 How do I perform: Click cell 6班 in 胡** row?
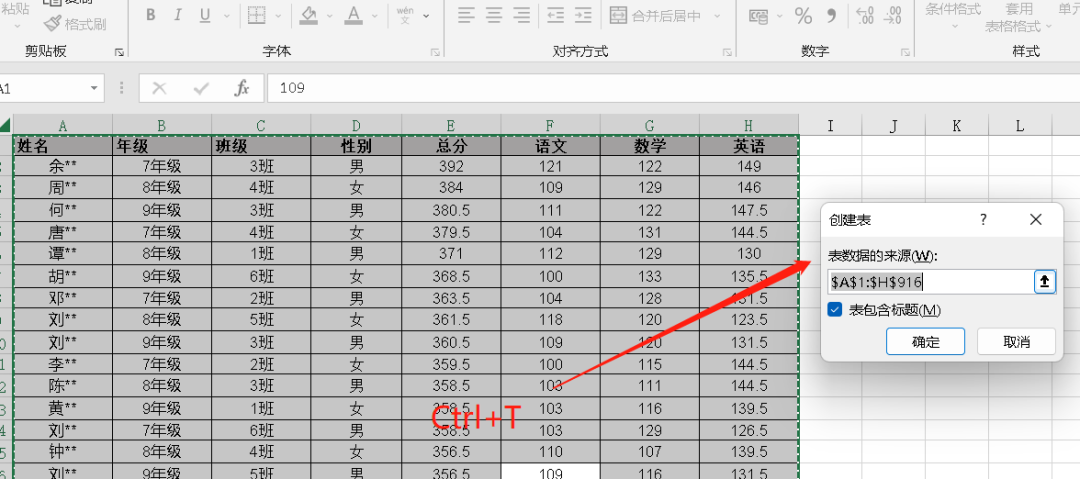click(x=261, y=276)
